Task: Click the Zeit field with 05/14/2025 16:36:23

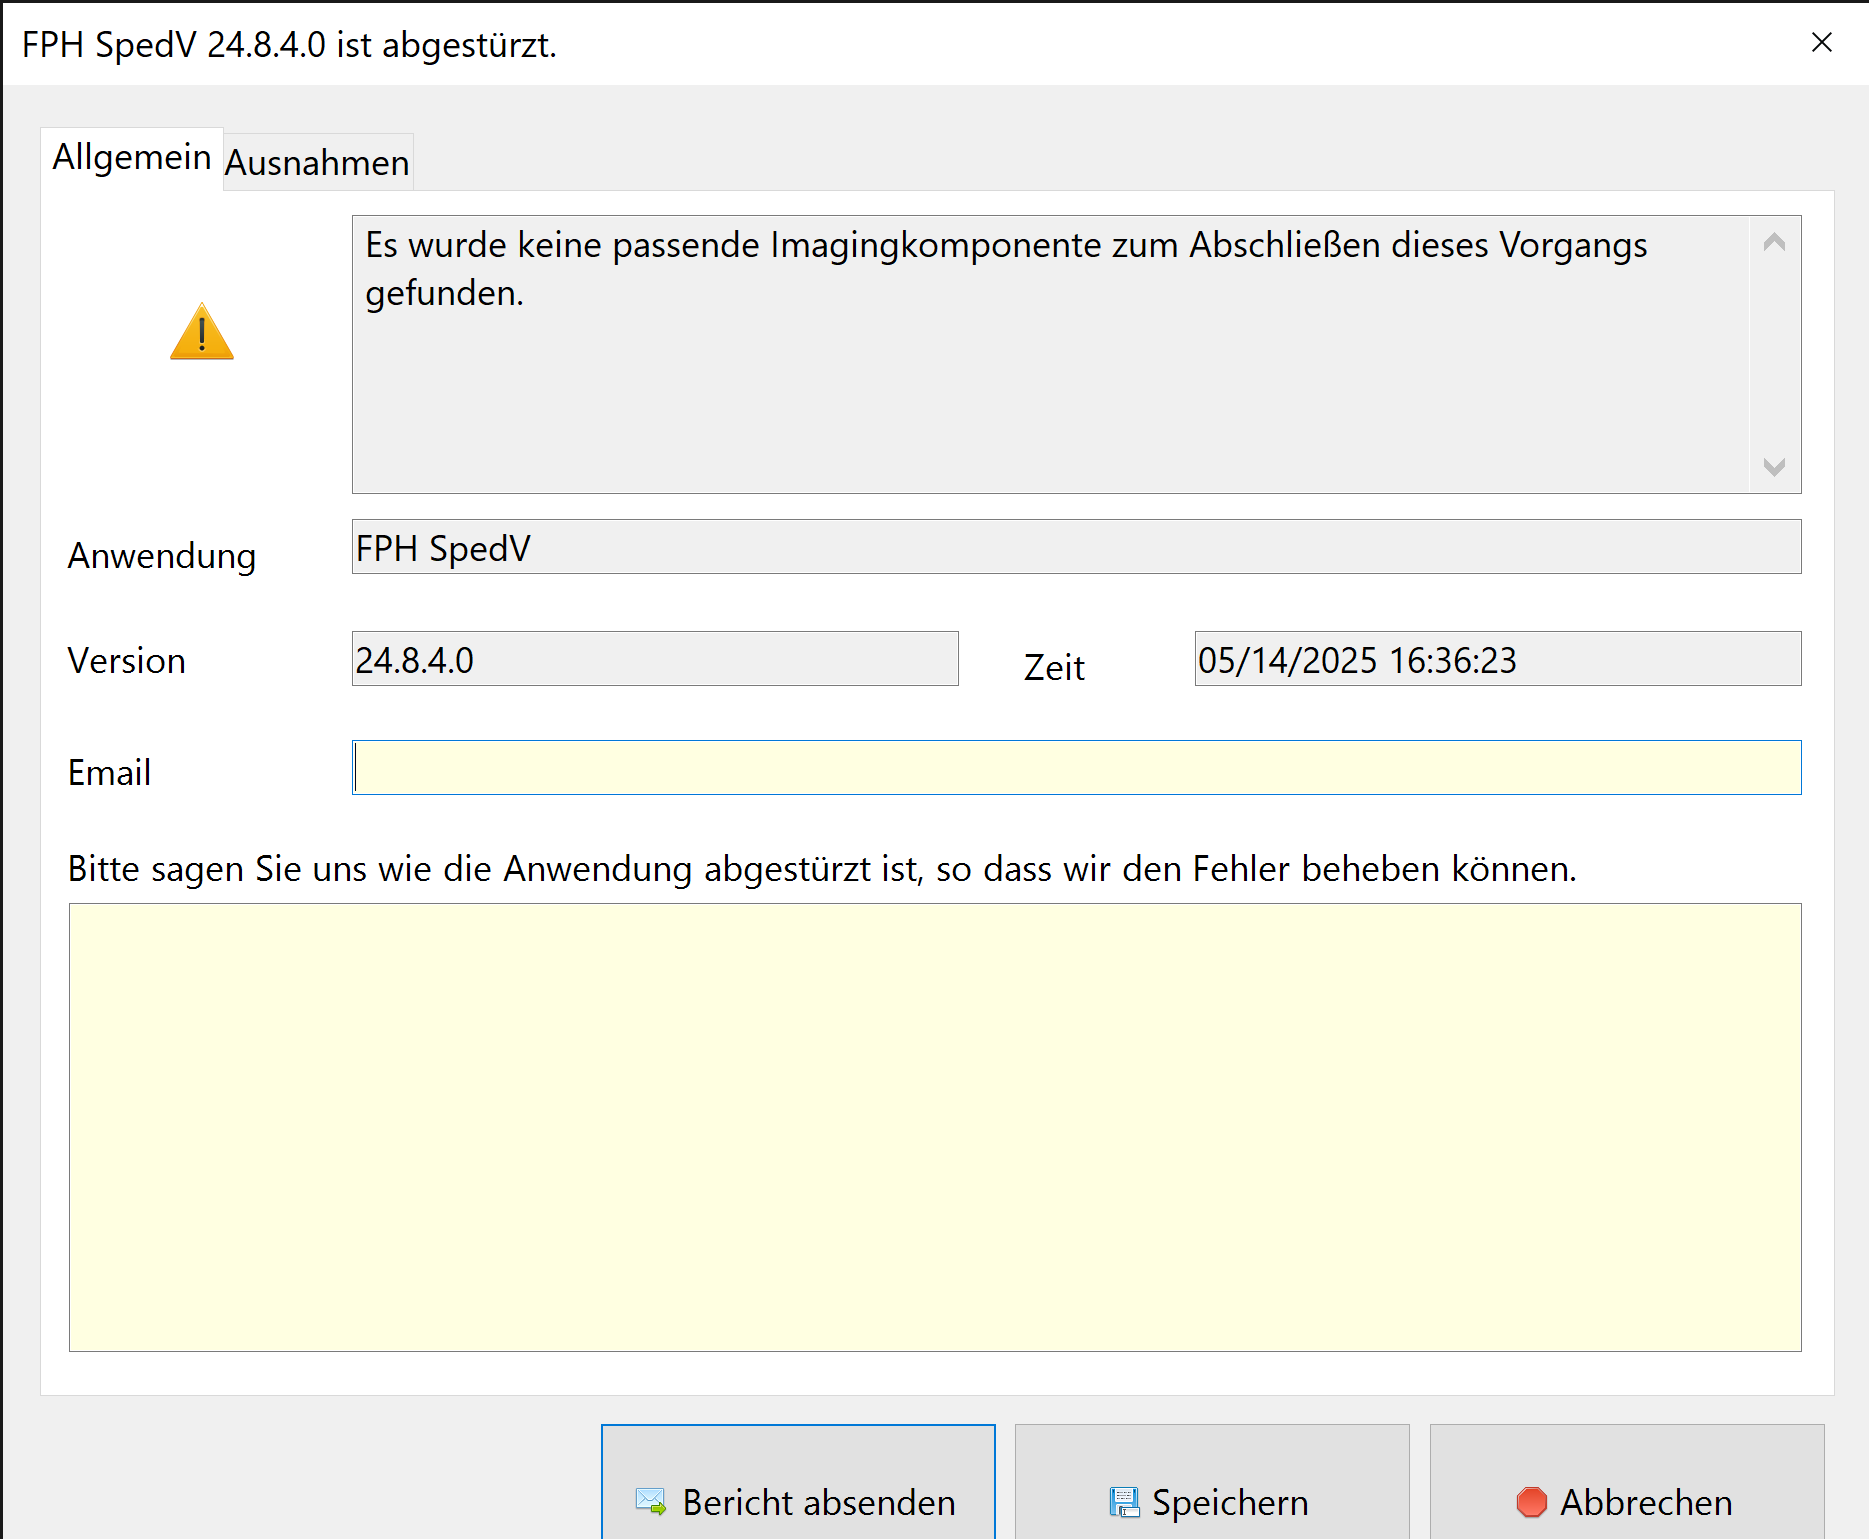Action: pos(1498,659)
